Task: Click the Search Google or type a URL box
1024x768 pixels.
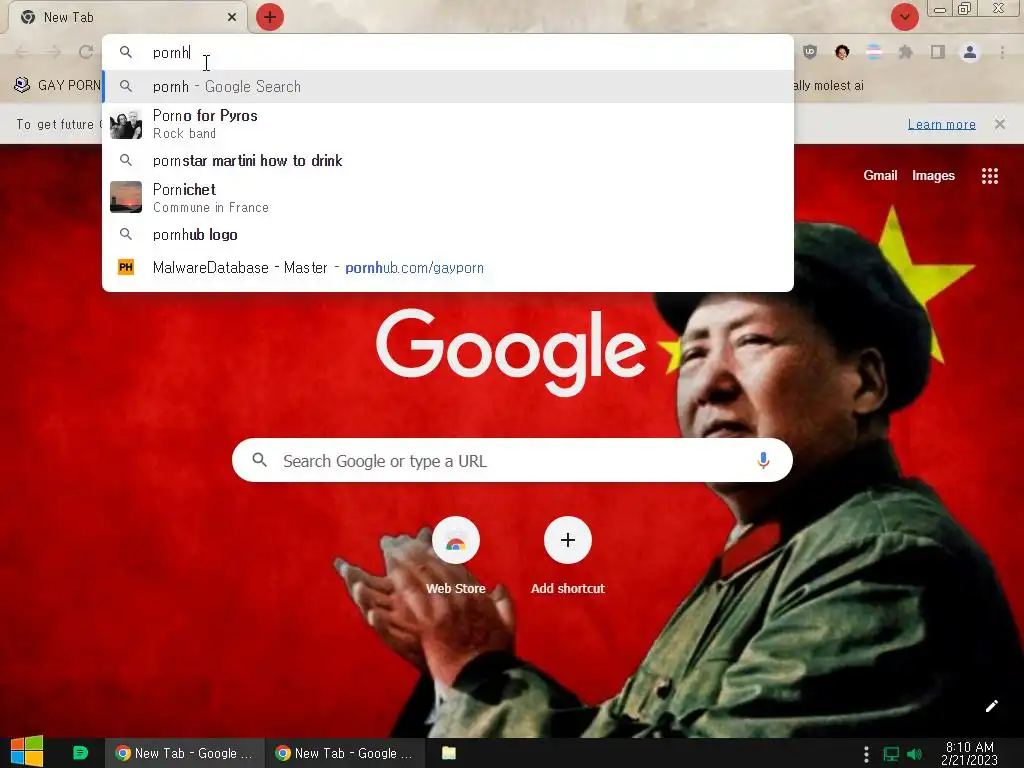Action: pos(513,460)
